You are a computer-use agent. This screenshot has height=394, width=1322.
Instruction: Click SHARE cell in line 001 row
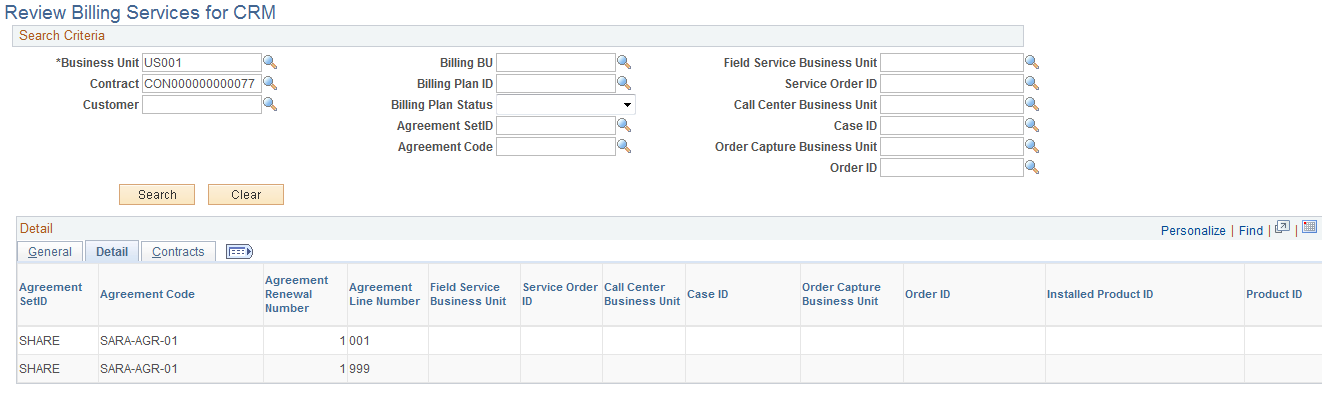point(57,341)
